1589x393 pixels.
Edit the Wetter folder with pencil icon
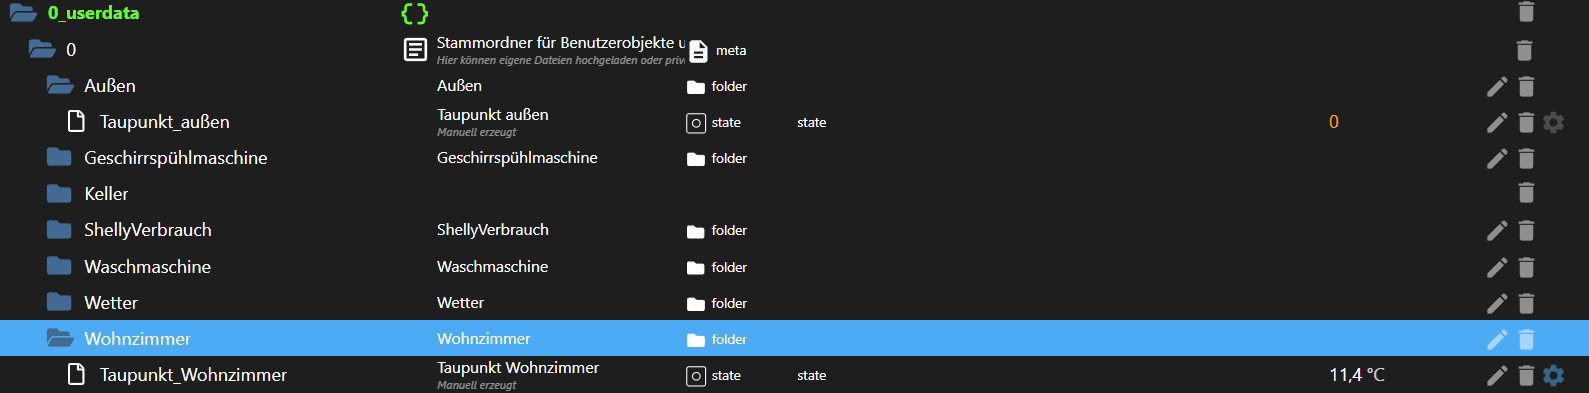pyautogui.click(x=1497, y=304)
